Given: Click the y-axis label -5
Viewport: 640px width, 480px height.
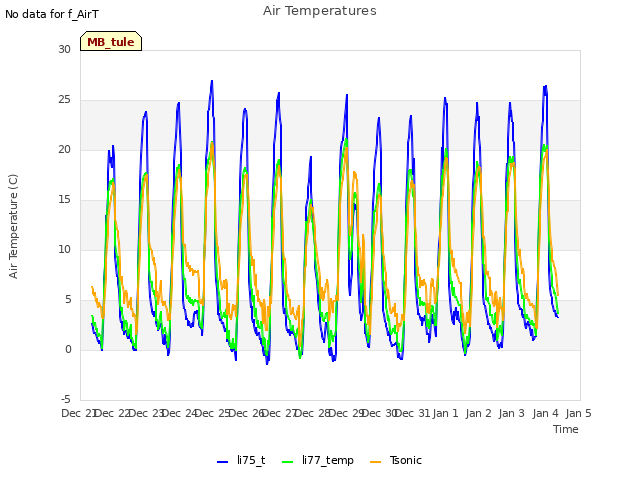Looking at the screenshot, I should coord(66,399).
